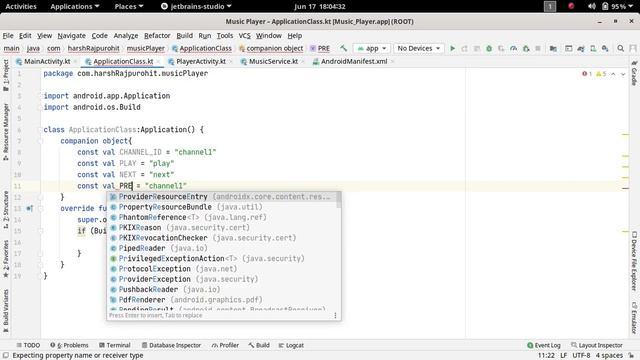Open the File menu
Screen dimensions: 640x360
8,36
